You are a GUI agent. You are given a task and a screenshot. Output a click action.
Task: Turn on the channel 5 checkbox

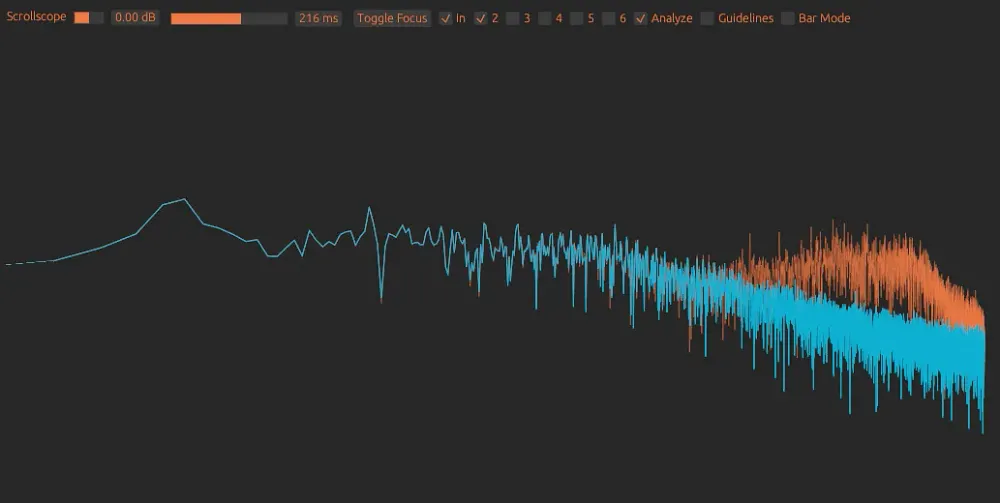(x=577, y=18)
